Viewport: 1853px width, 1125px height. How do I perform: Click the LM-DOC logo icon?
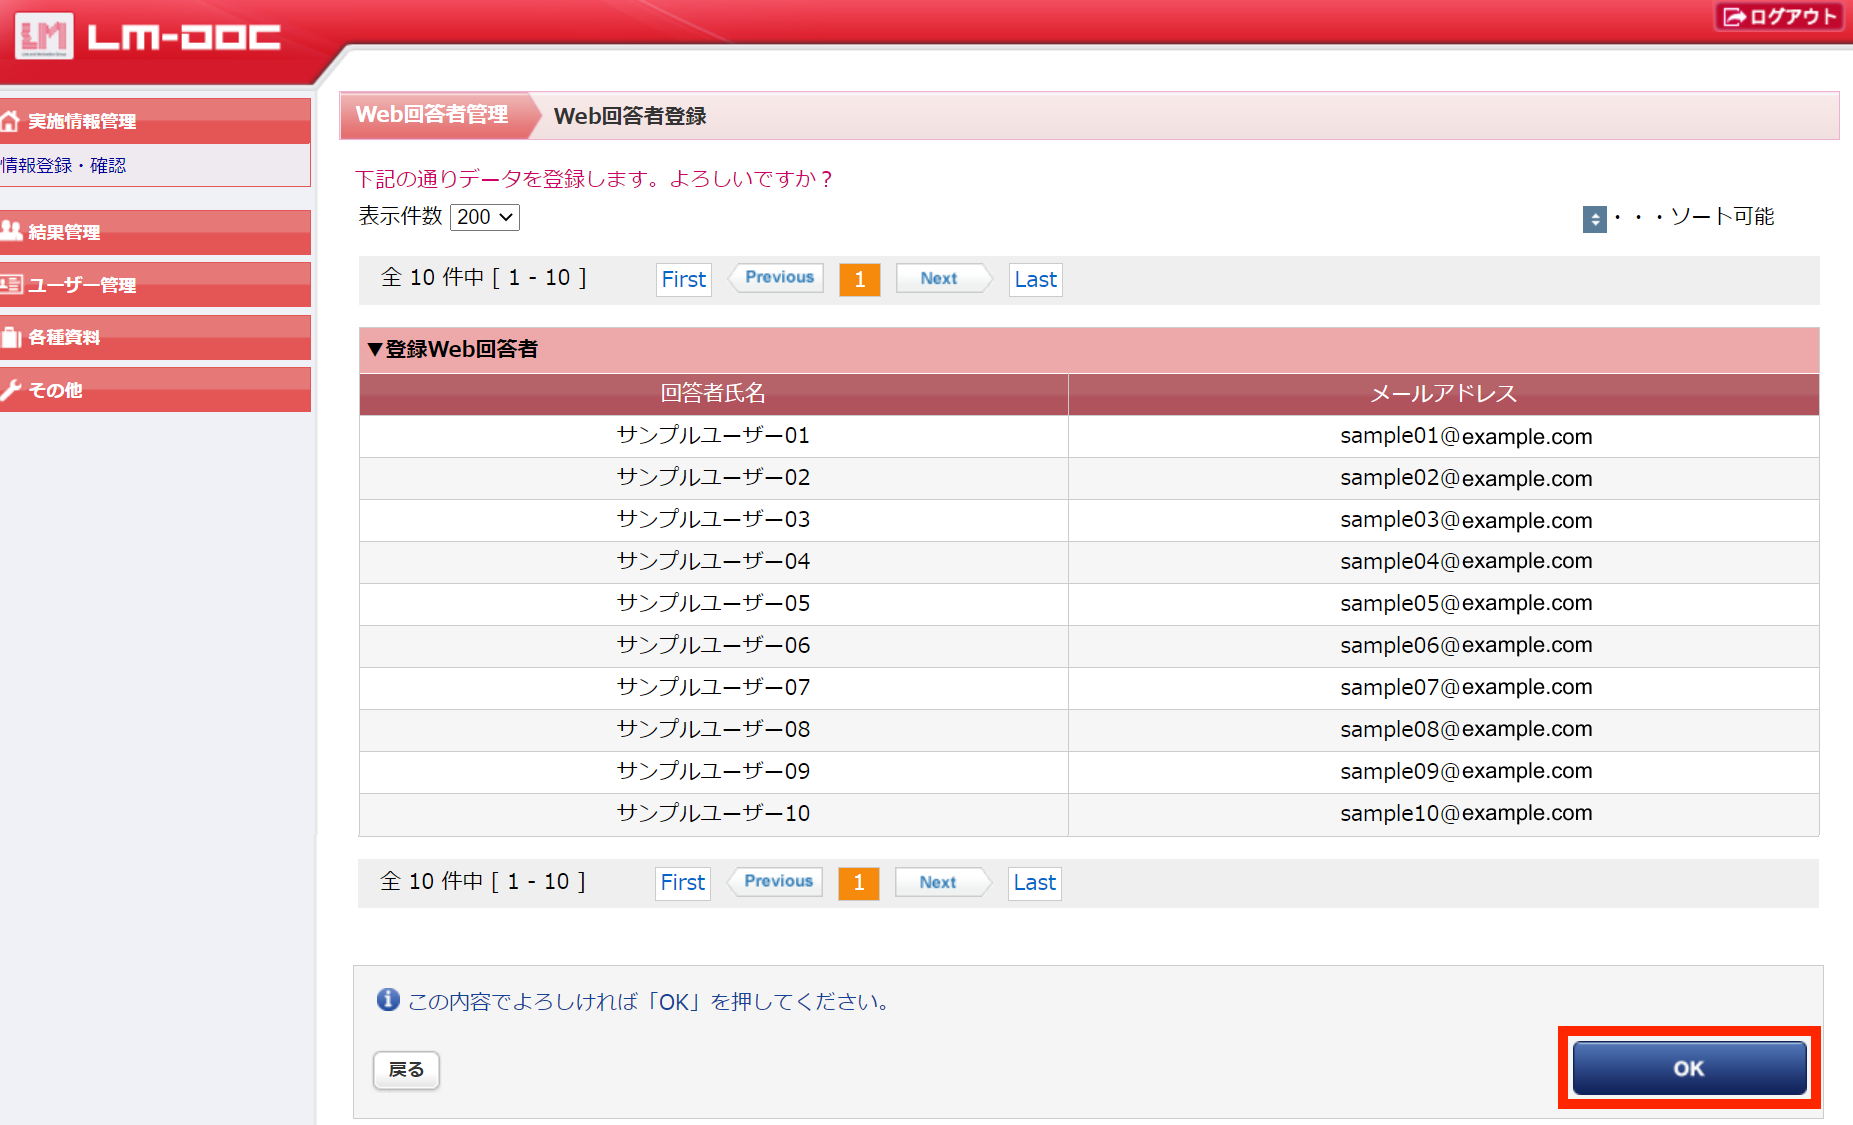(44, 37)
